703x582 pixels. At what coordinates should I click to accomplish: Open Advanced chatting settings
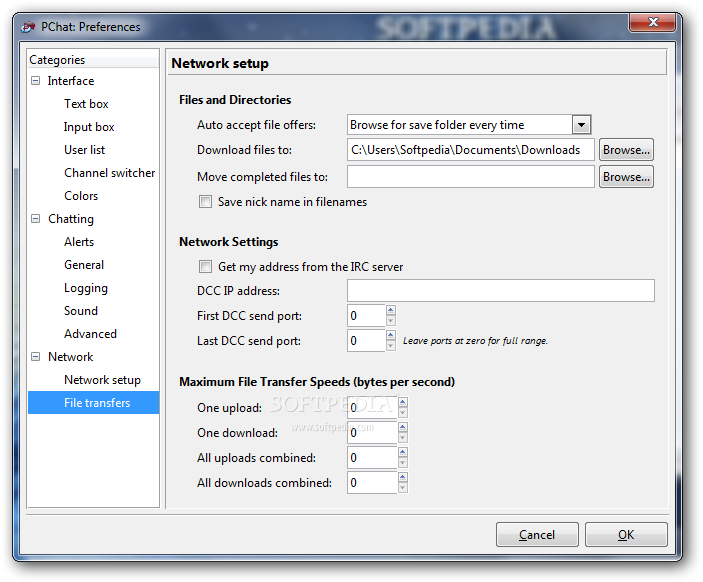tap(90, 334)
